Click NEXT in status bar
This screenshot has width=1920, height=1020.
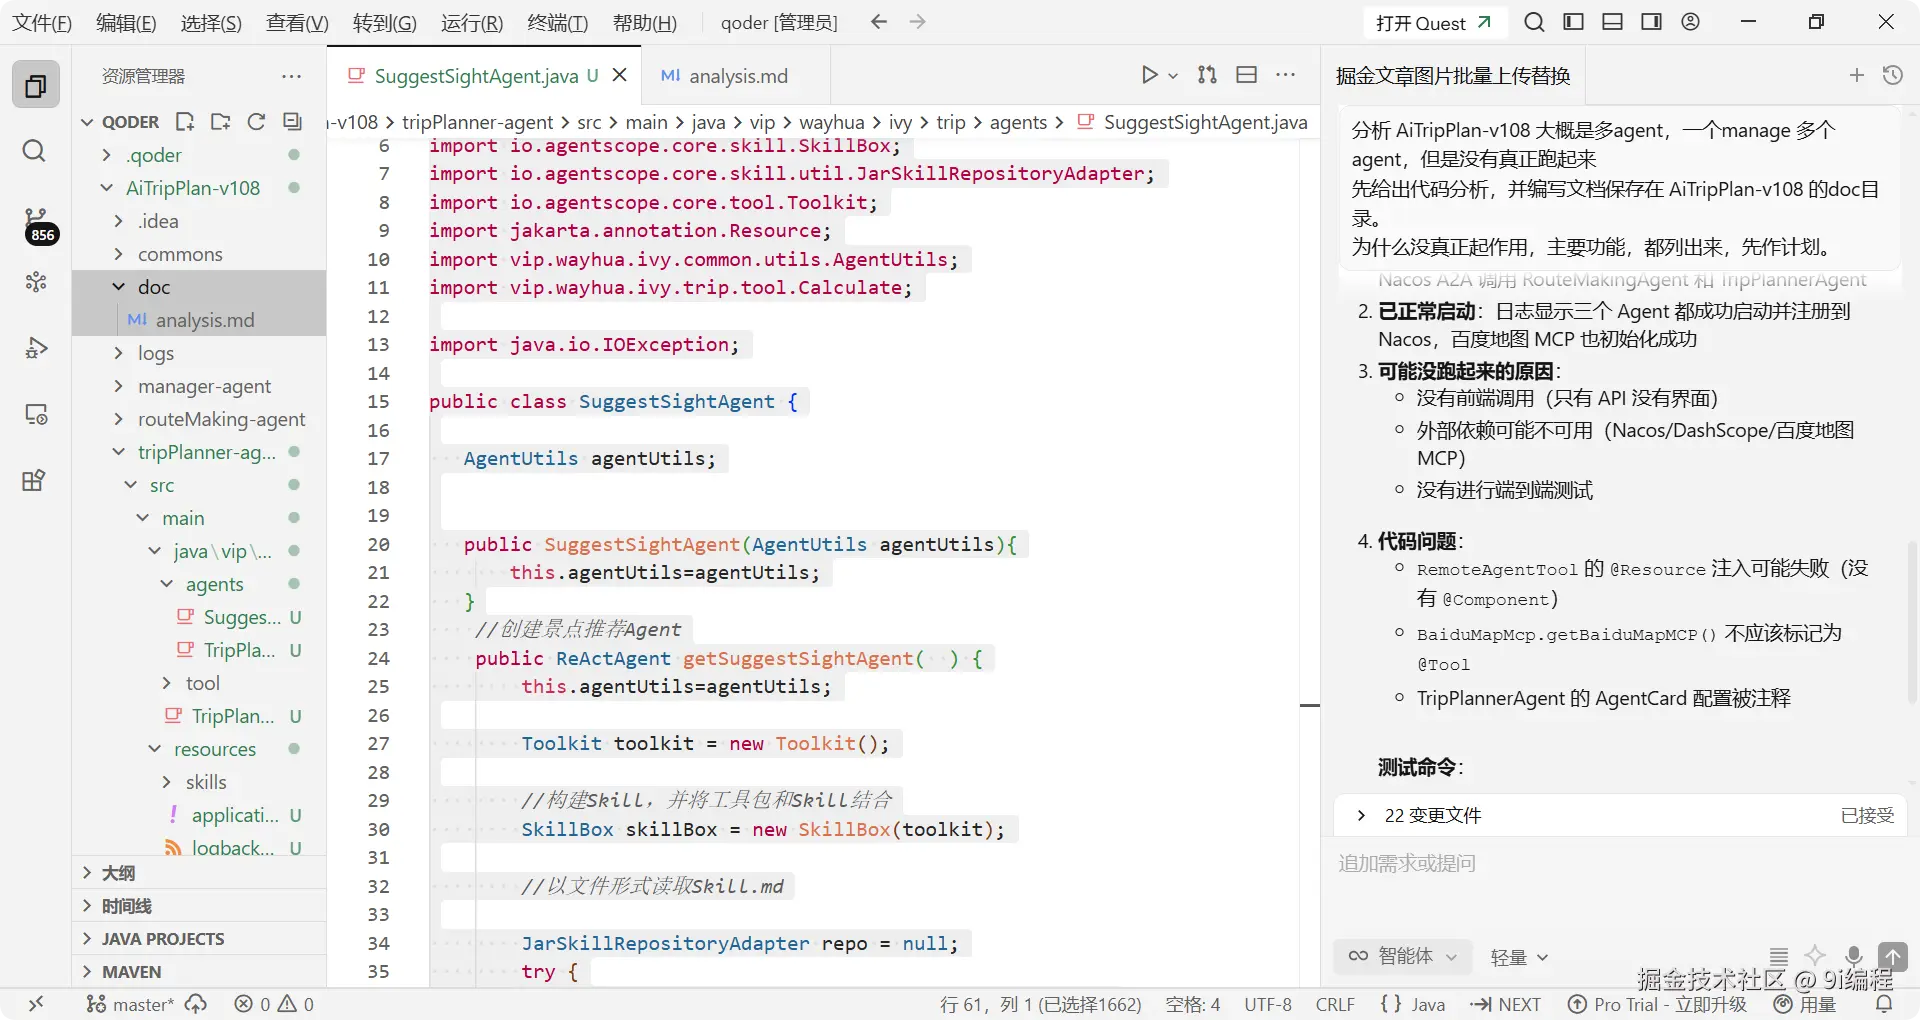pos(1505,1004)
